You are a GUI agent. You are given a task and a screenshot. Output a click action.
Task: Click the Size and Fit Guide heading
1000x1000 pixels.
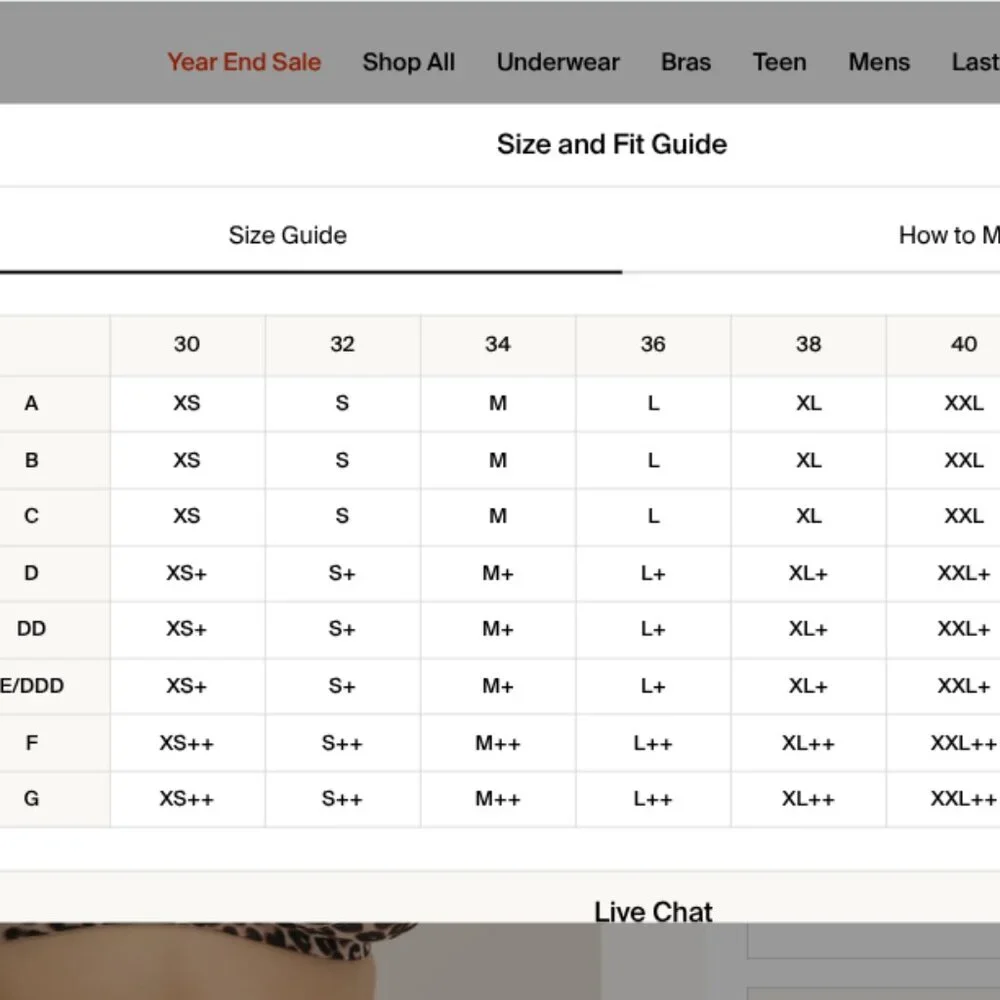coord(612,144)
